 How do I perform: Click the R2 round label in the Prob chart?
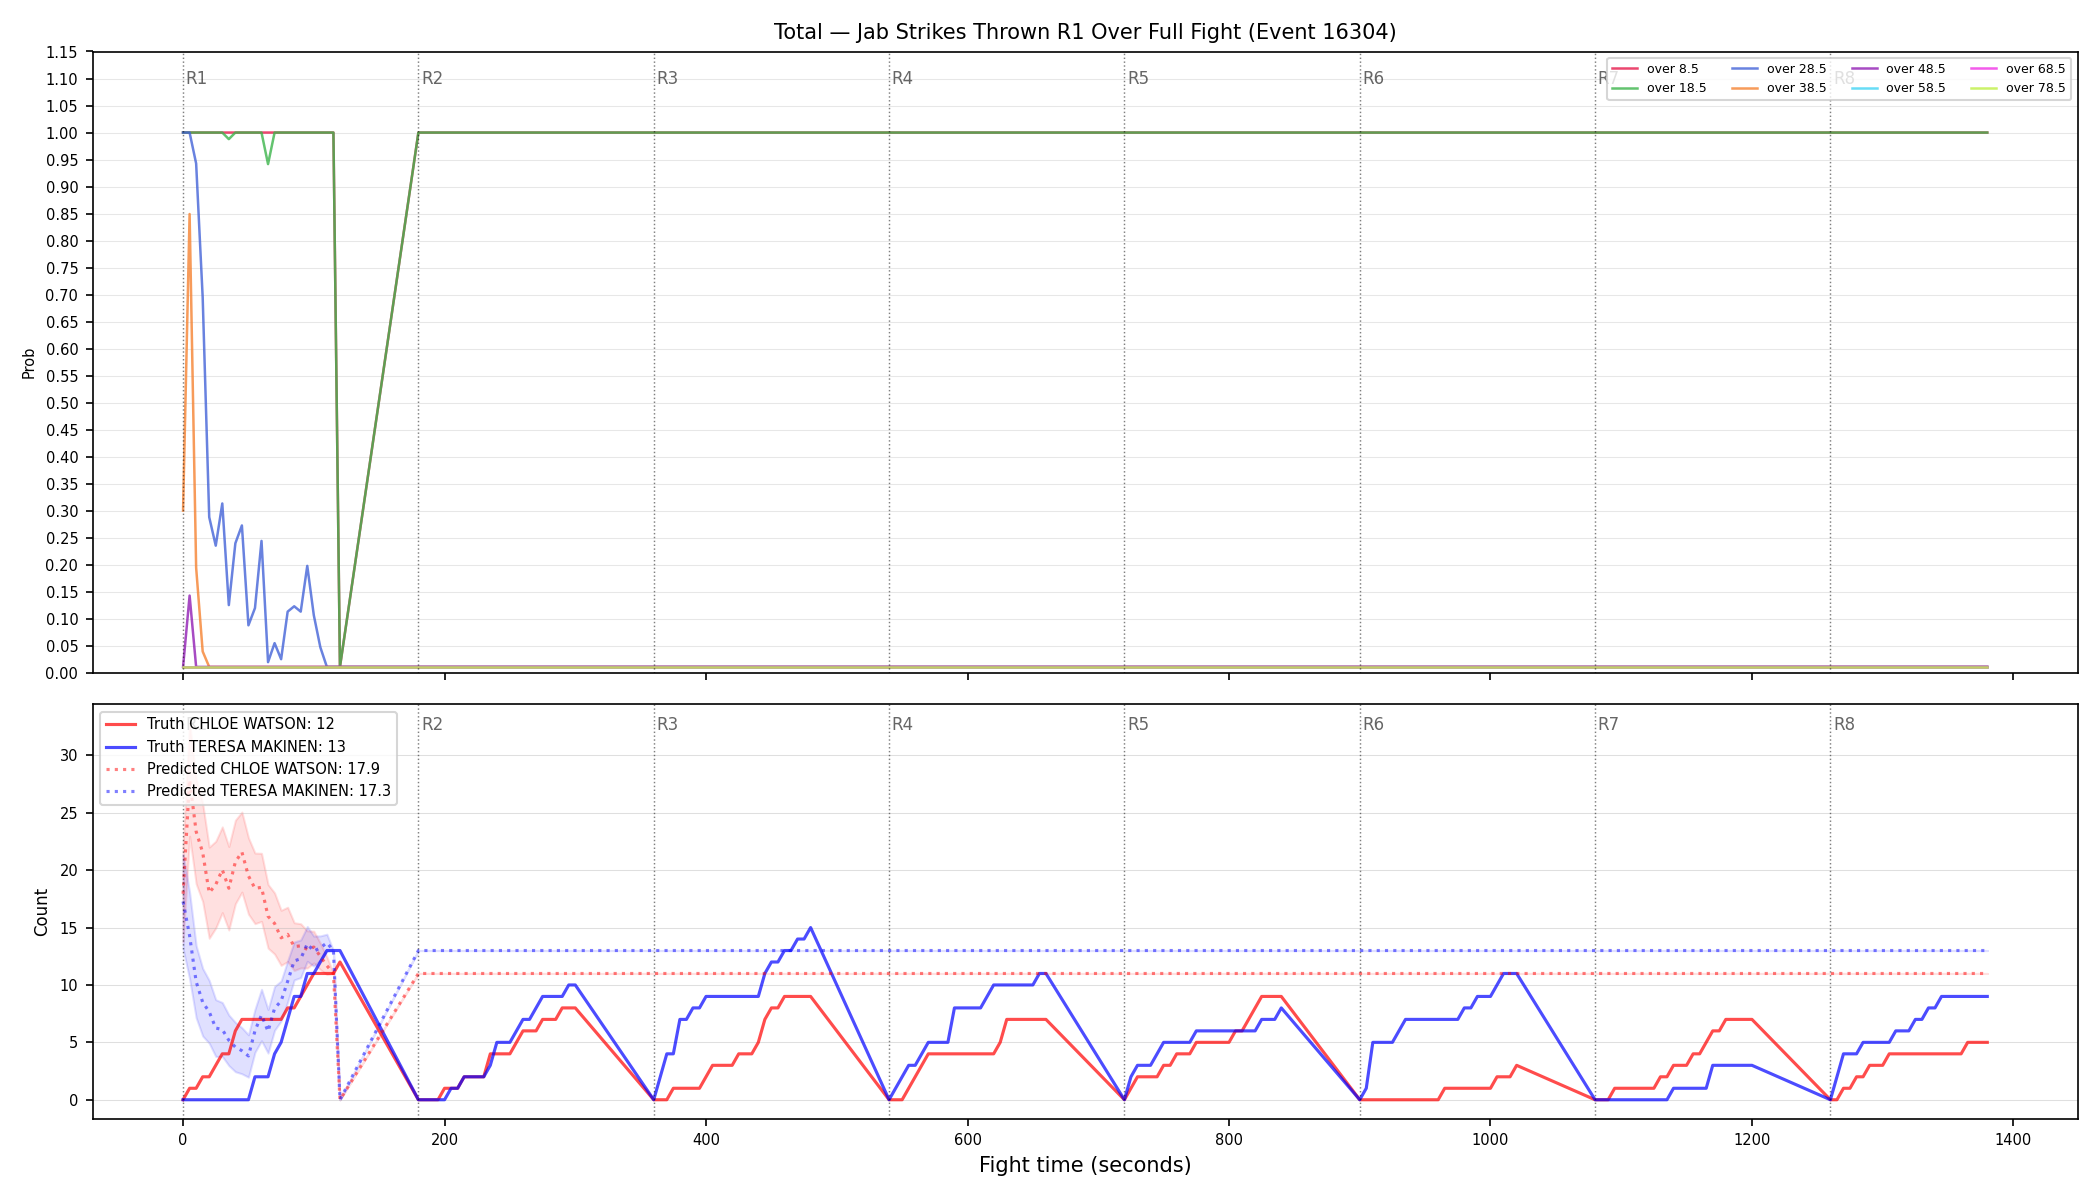click(432, 78)
